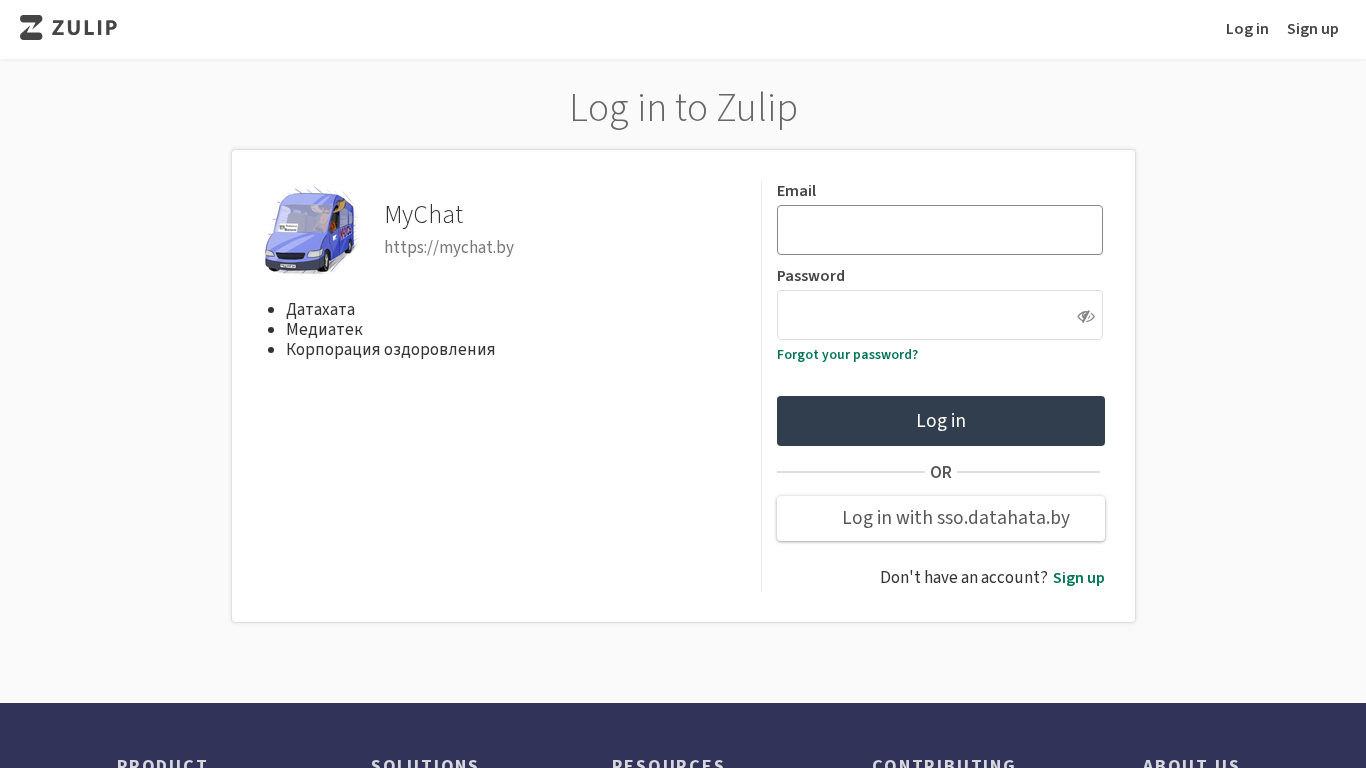Log in with sso.datahata.by button
The width and height of the screenshot is (1366, 768).
[940, 518]
